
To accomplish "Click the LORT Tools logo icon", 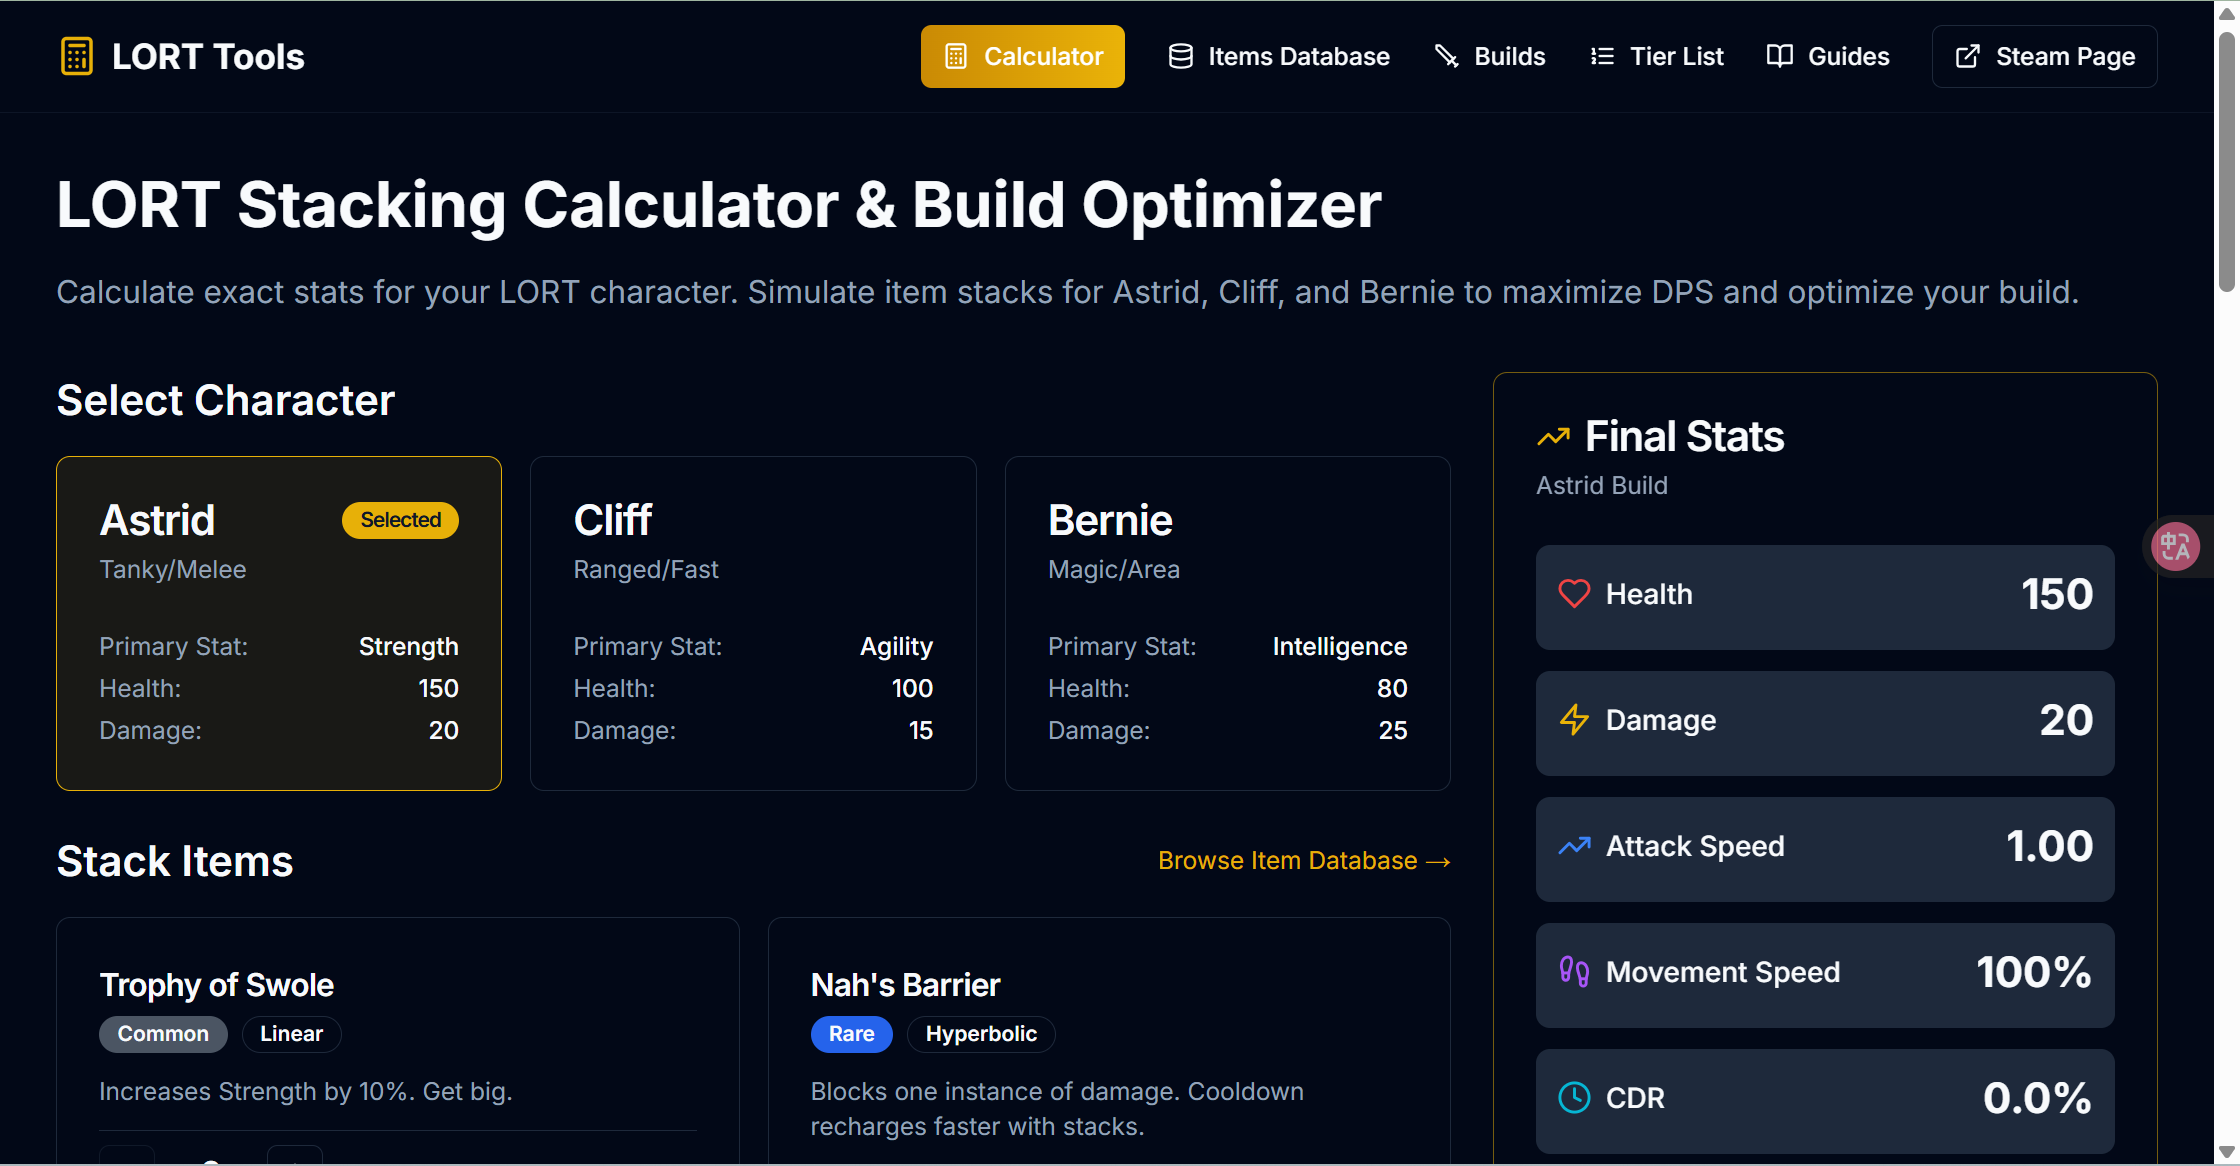I will click(x=76, y=56).
